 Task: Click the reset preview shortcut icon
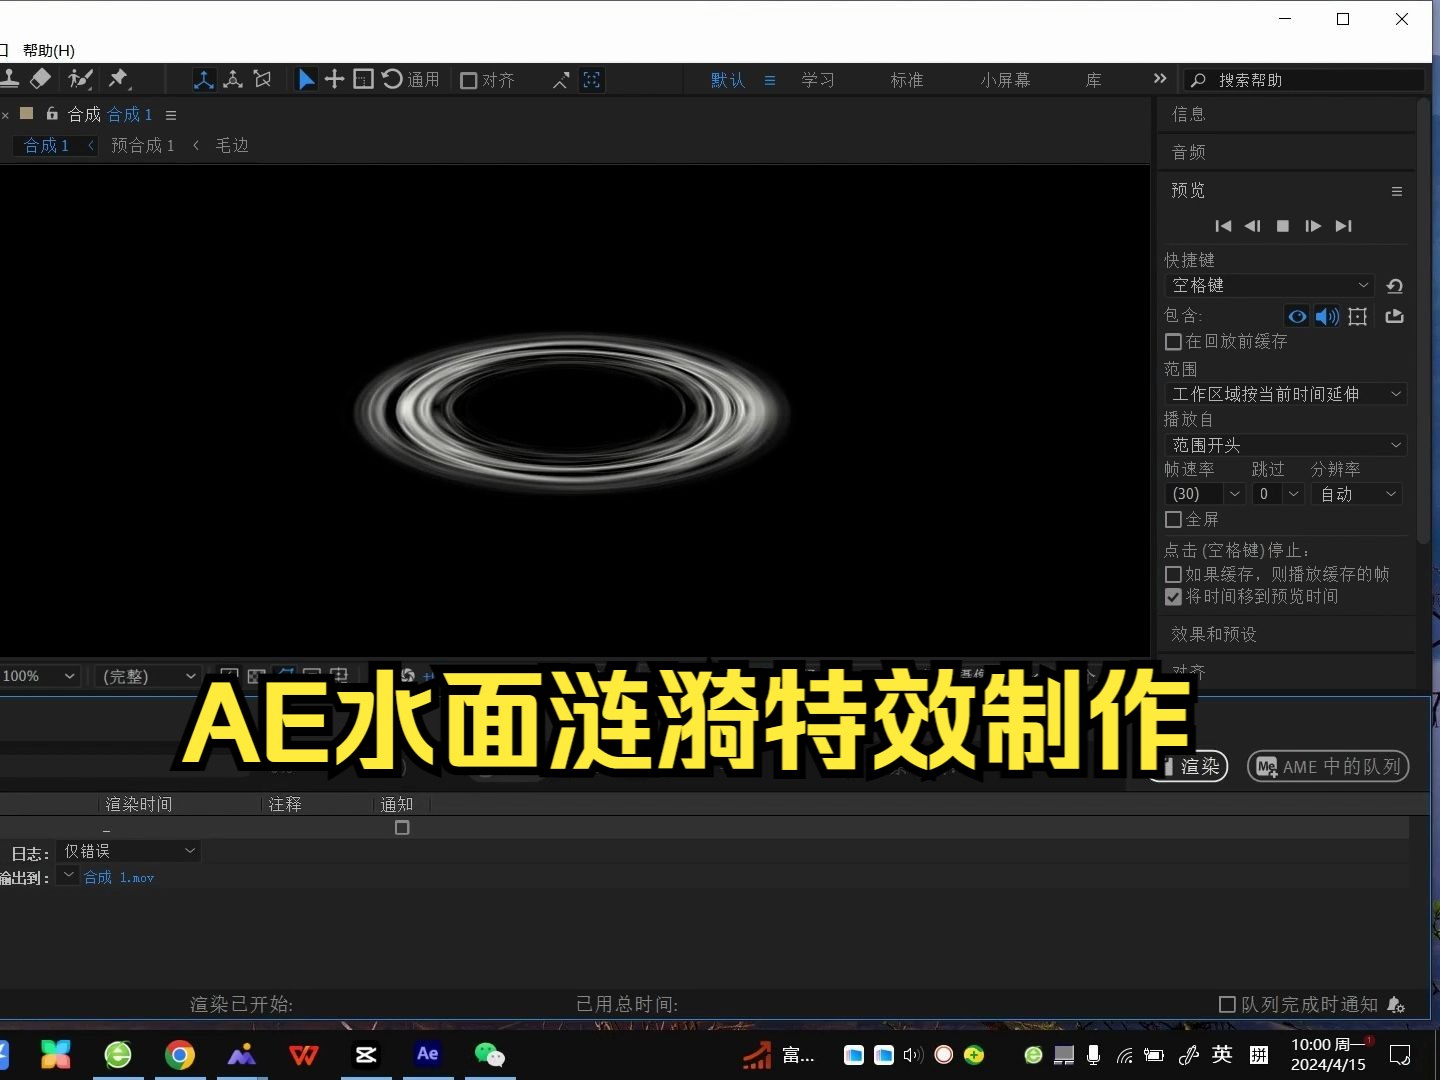[x=1395, y=285]
